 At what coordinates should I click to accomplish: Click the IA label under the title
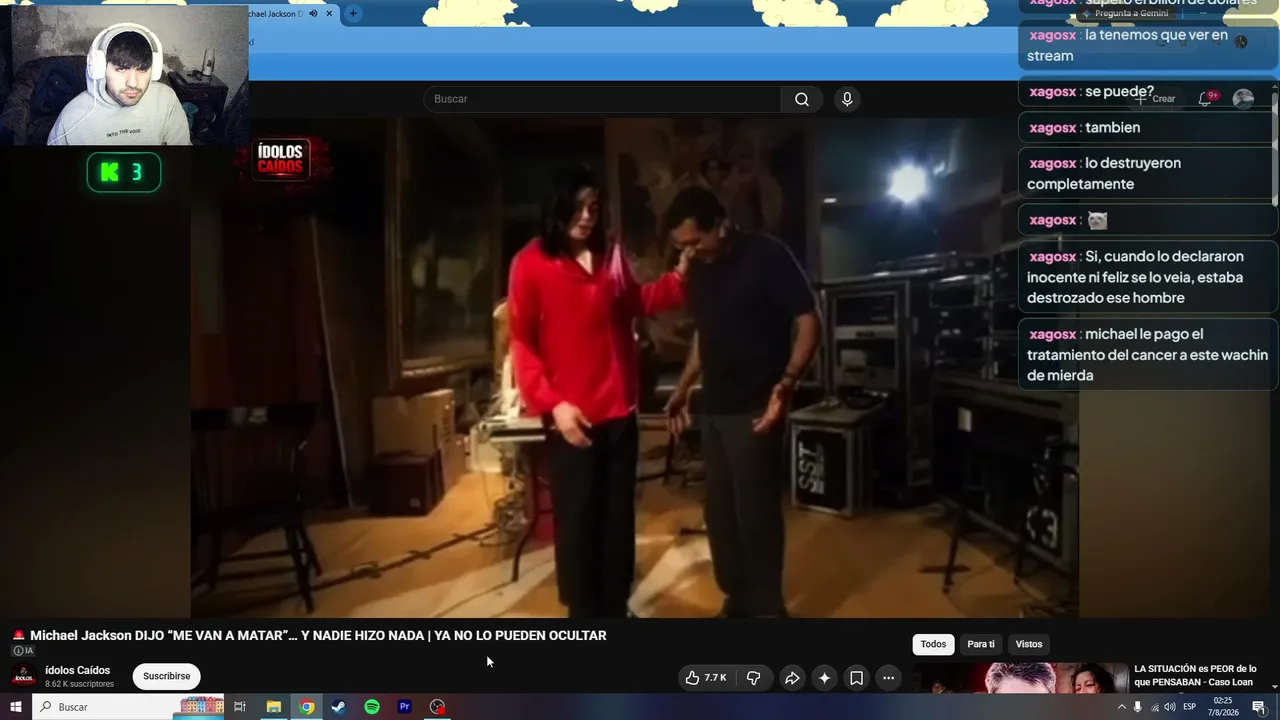(23, 651)
